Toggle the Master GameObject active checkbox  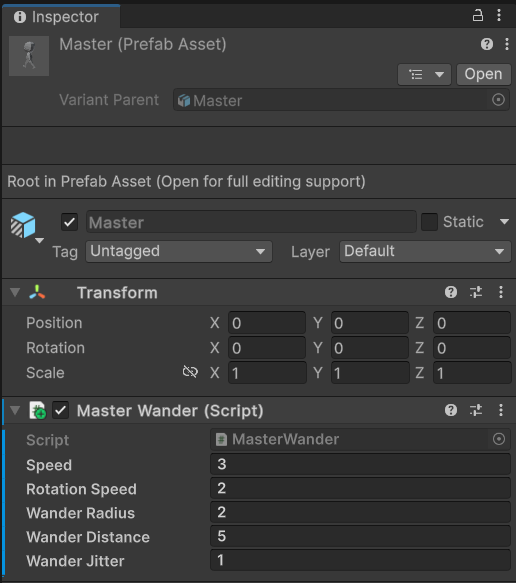(70, 222)
